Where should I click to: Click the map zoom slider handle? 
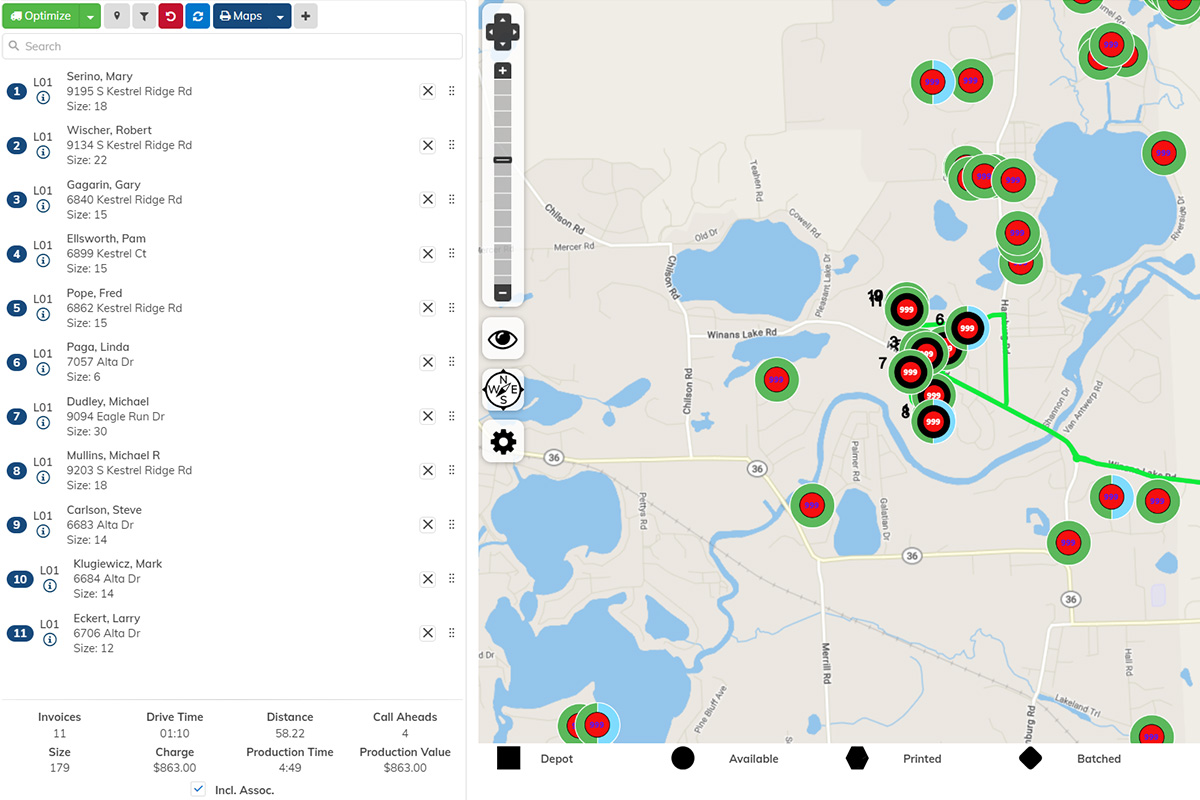pyautogui.click(x=503, y=160)
